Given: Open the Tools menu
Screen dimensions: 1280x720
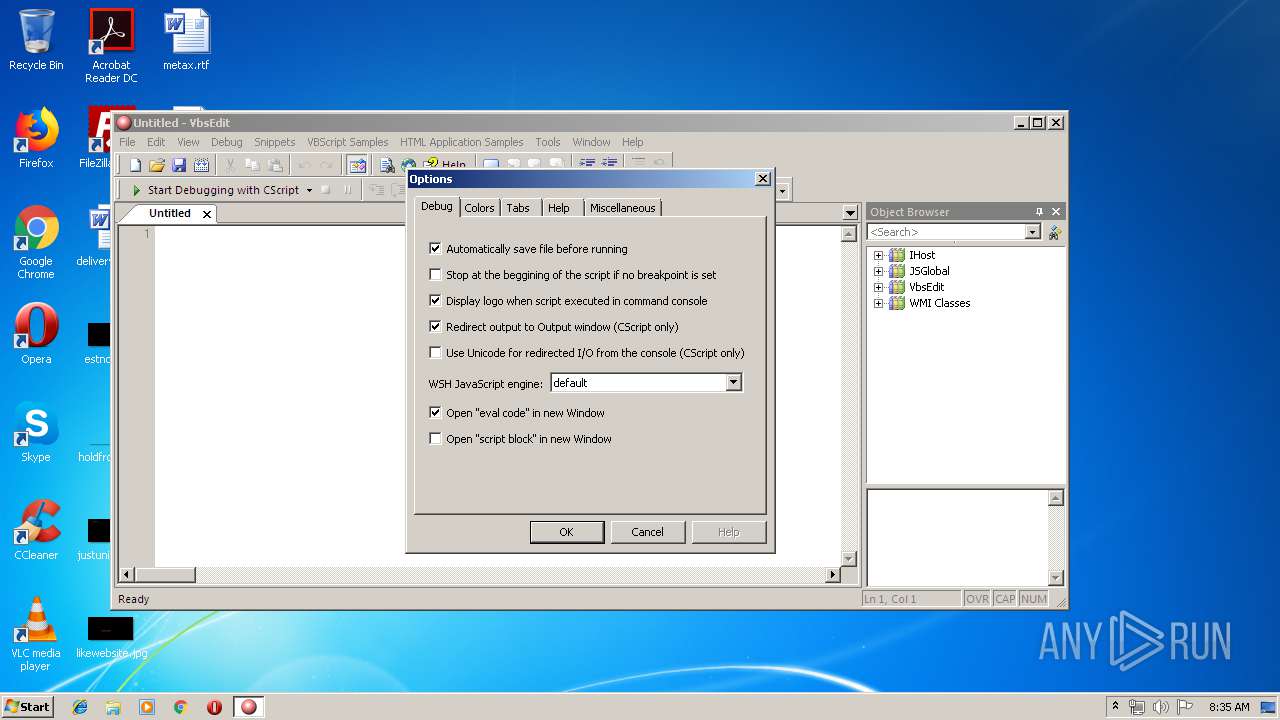Looking at the screenshot, I should pyautogui.click(x=548, y=142).
